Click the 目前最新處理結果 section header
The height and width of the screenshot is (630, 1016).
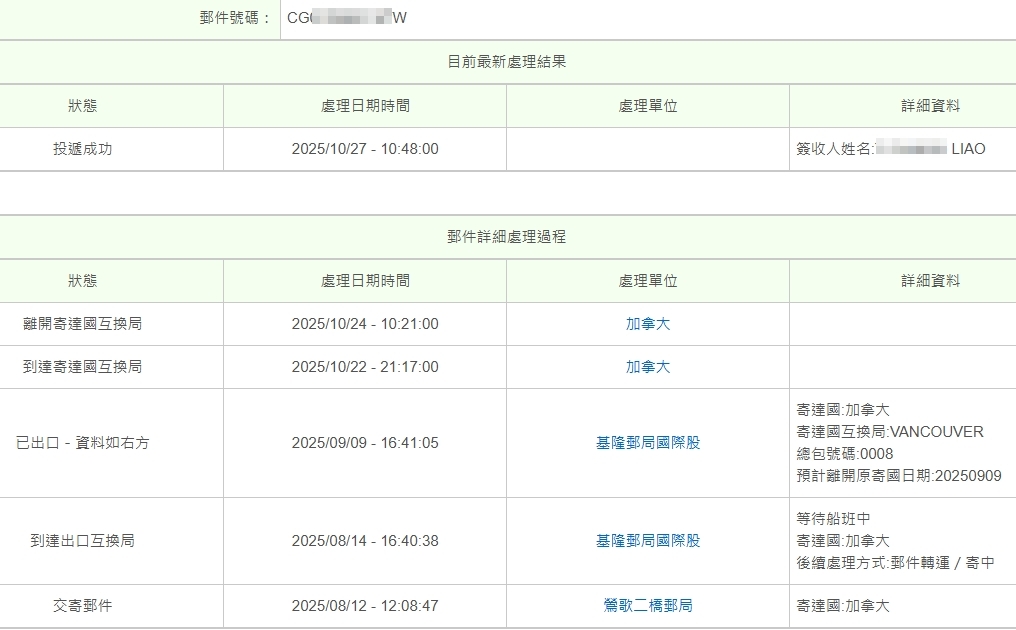point(507,62)
